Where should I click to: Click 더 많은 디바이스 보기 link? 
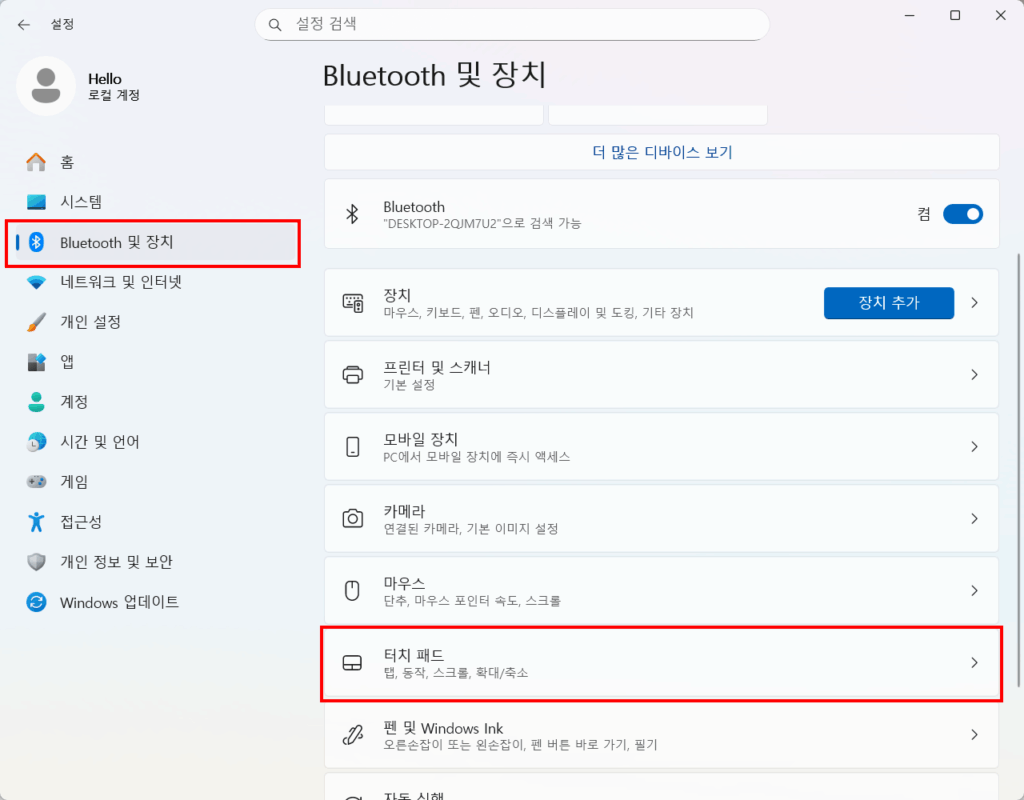coord(662,152)
